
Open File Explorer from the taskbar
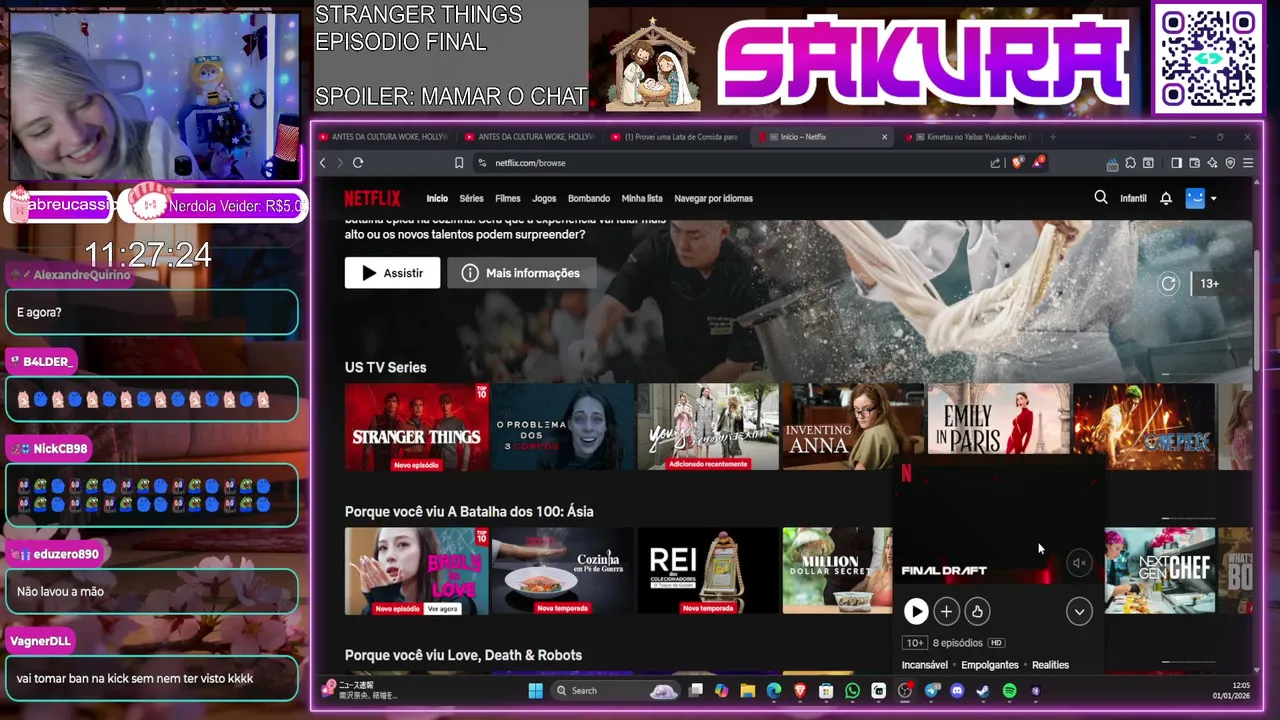point(747,691)
